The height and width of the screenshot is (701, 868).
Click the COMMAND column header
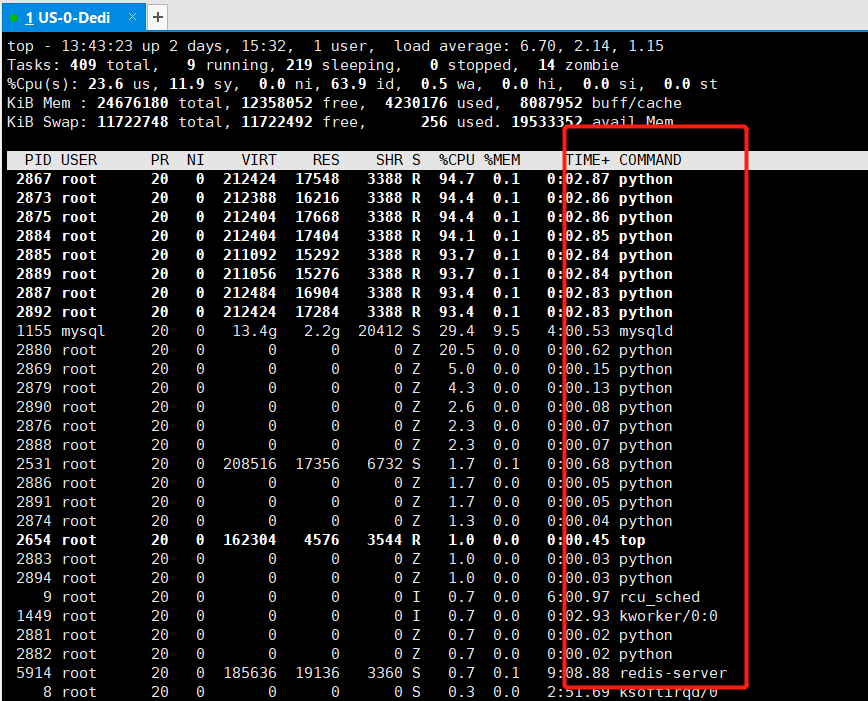(650, 160)
